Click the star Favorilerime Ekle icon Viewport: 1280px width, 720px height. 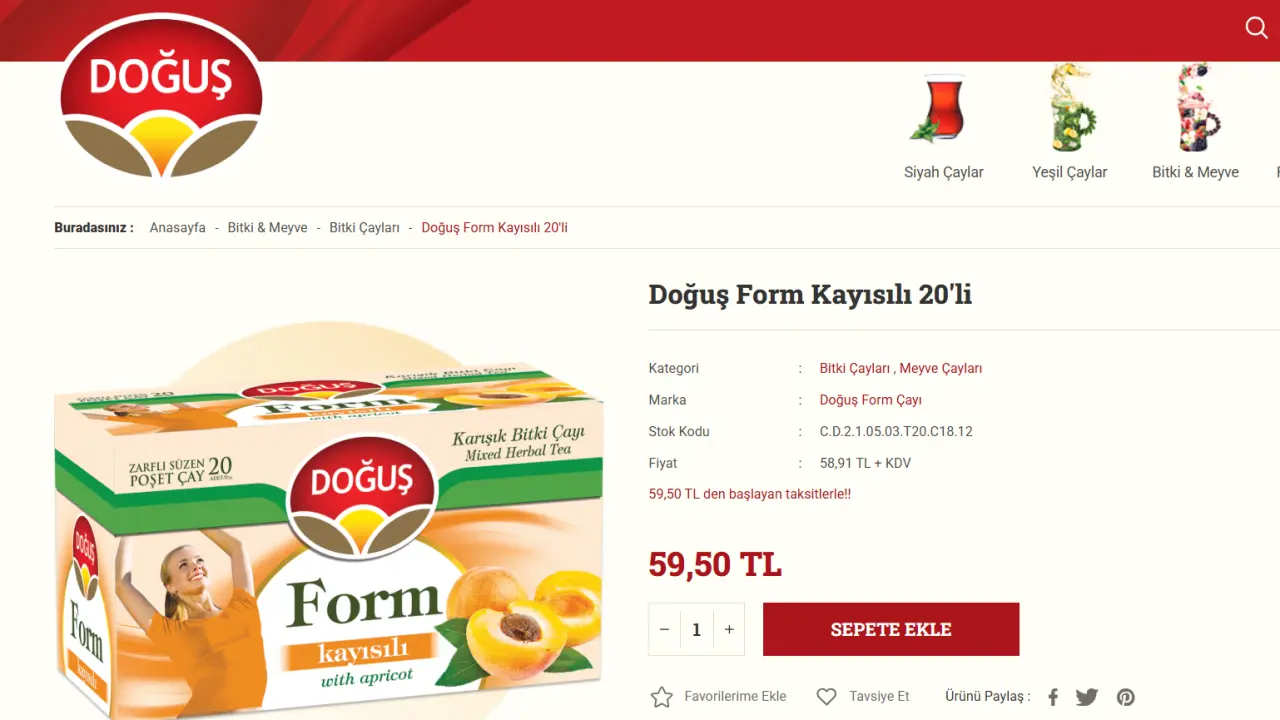662,697
